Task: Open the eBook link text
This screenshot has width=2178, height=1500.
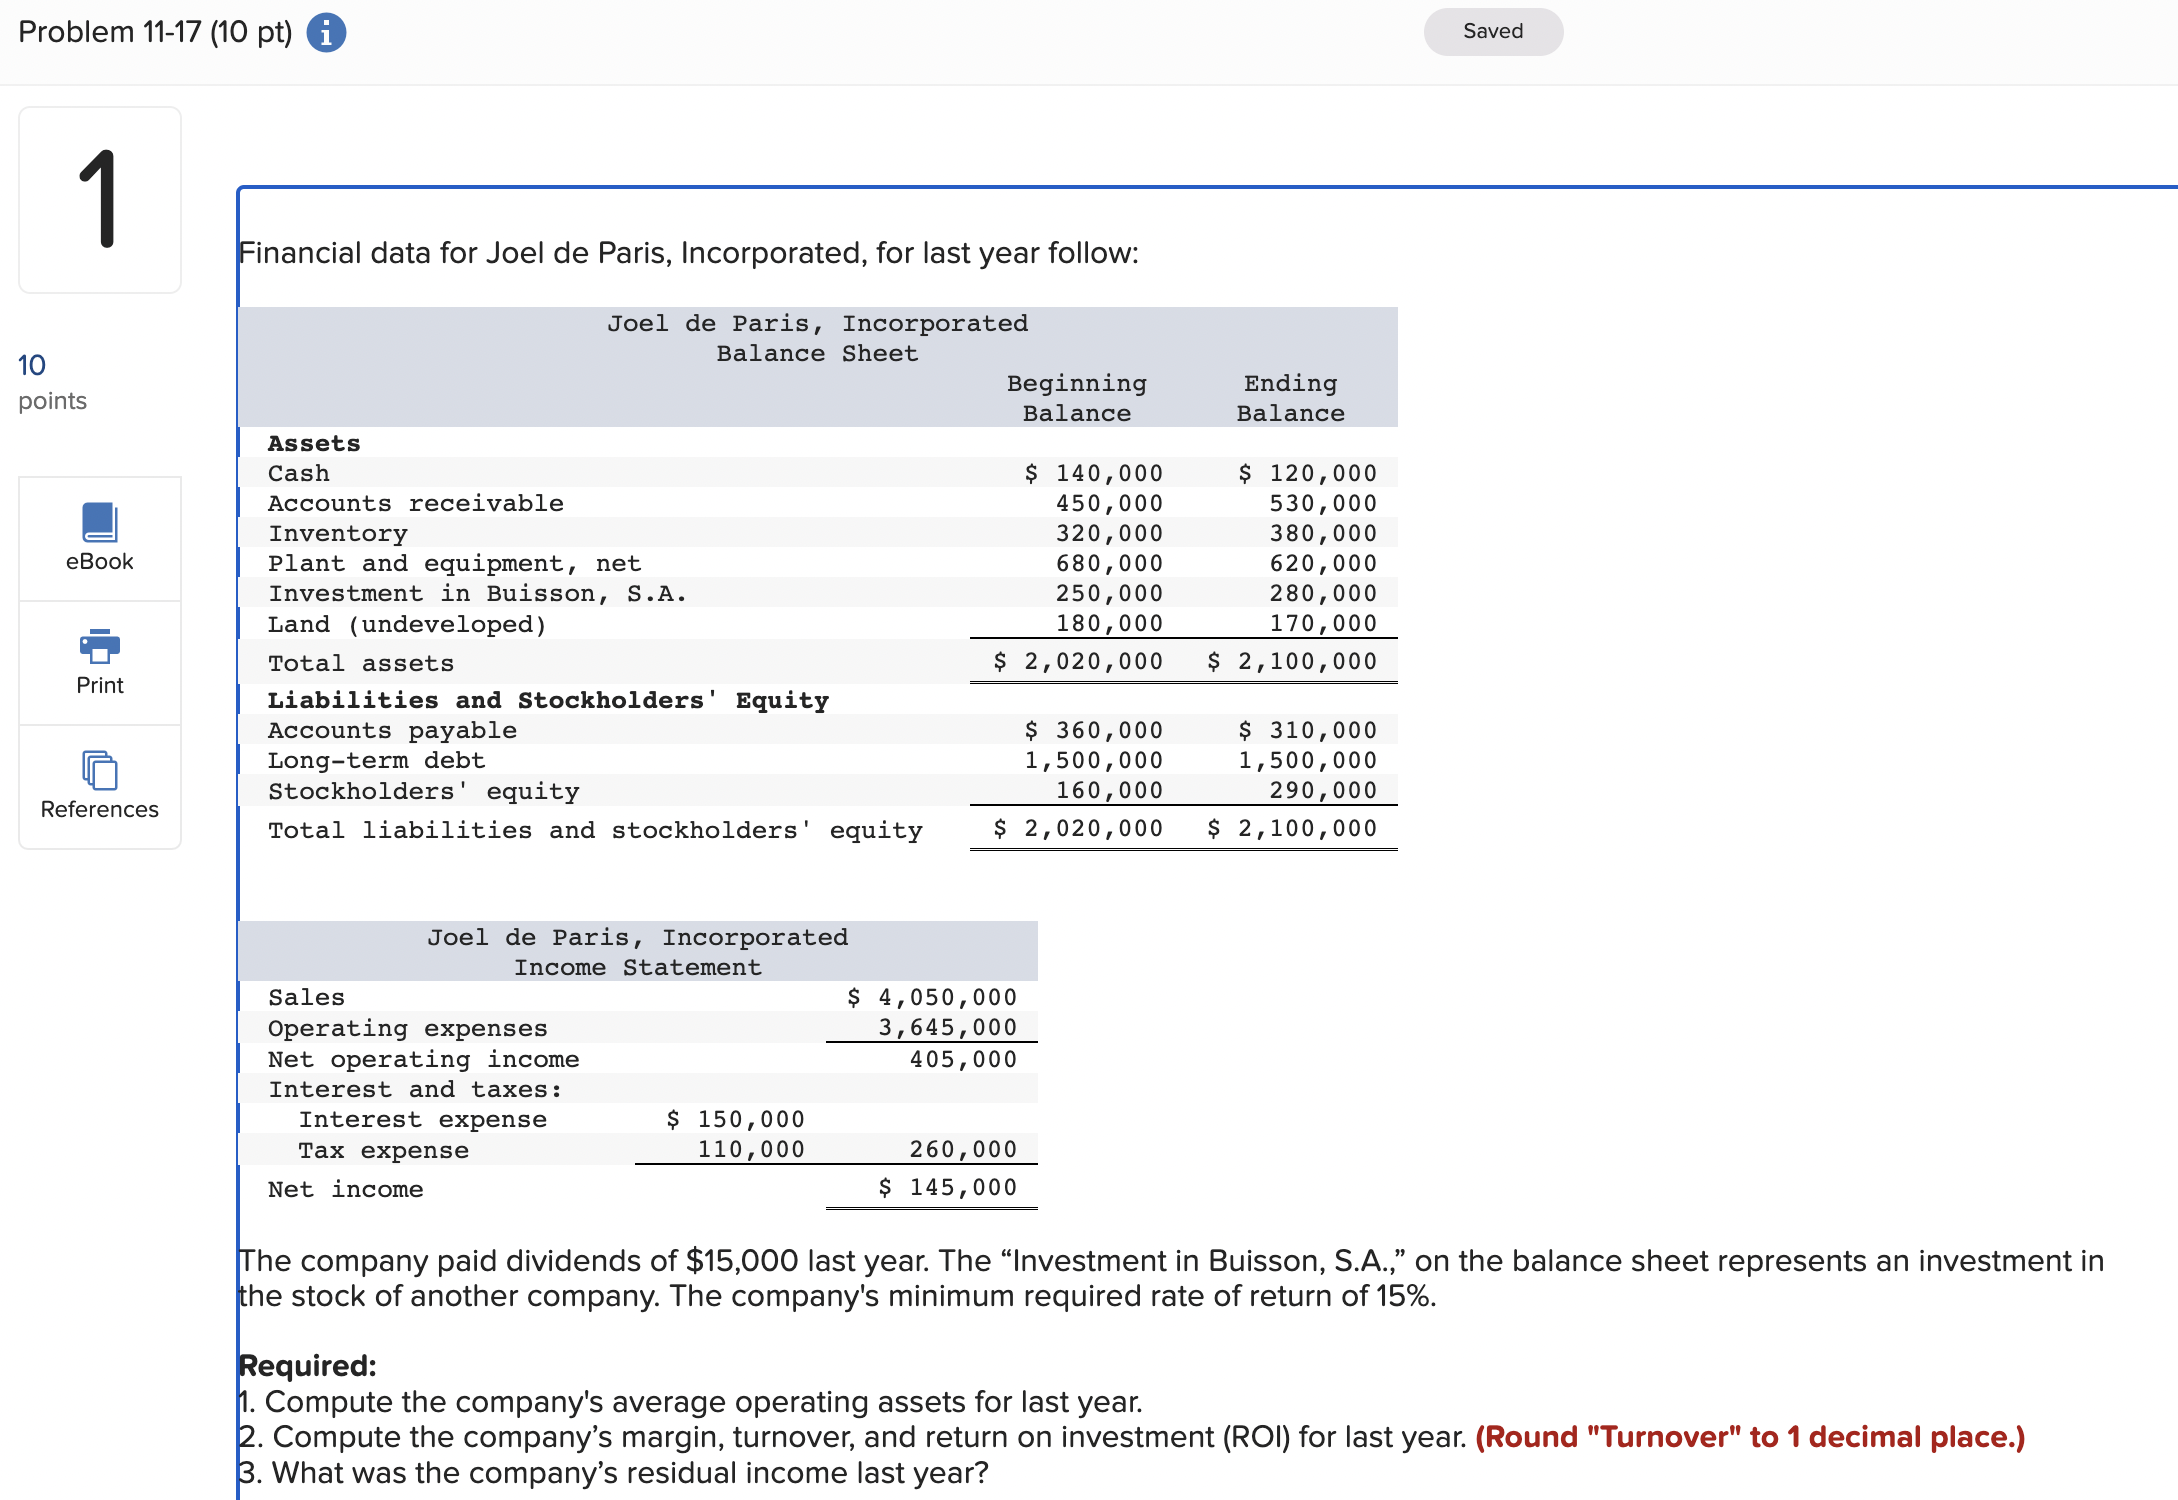Action: click(x=99, y=560)
